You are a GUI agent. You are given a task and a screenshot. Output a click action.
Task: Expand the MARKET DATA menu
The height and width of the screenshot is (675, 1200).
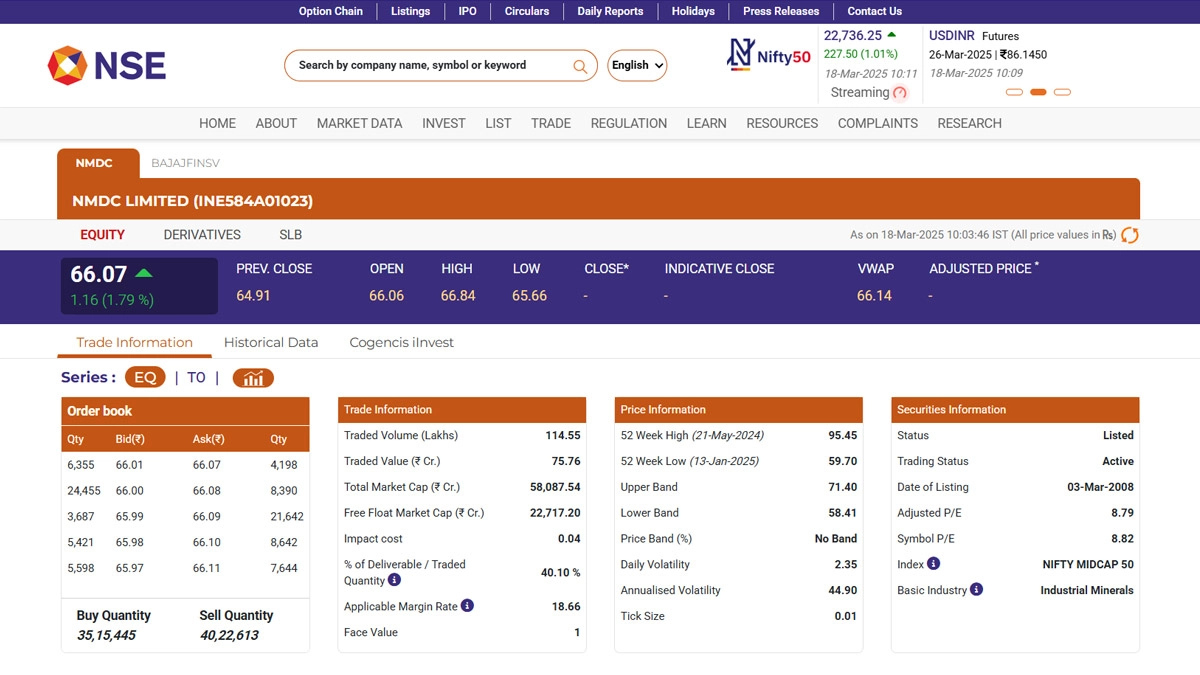[359, 123]
